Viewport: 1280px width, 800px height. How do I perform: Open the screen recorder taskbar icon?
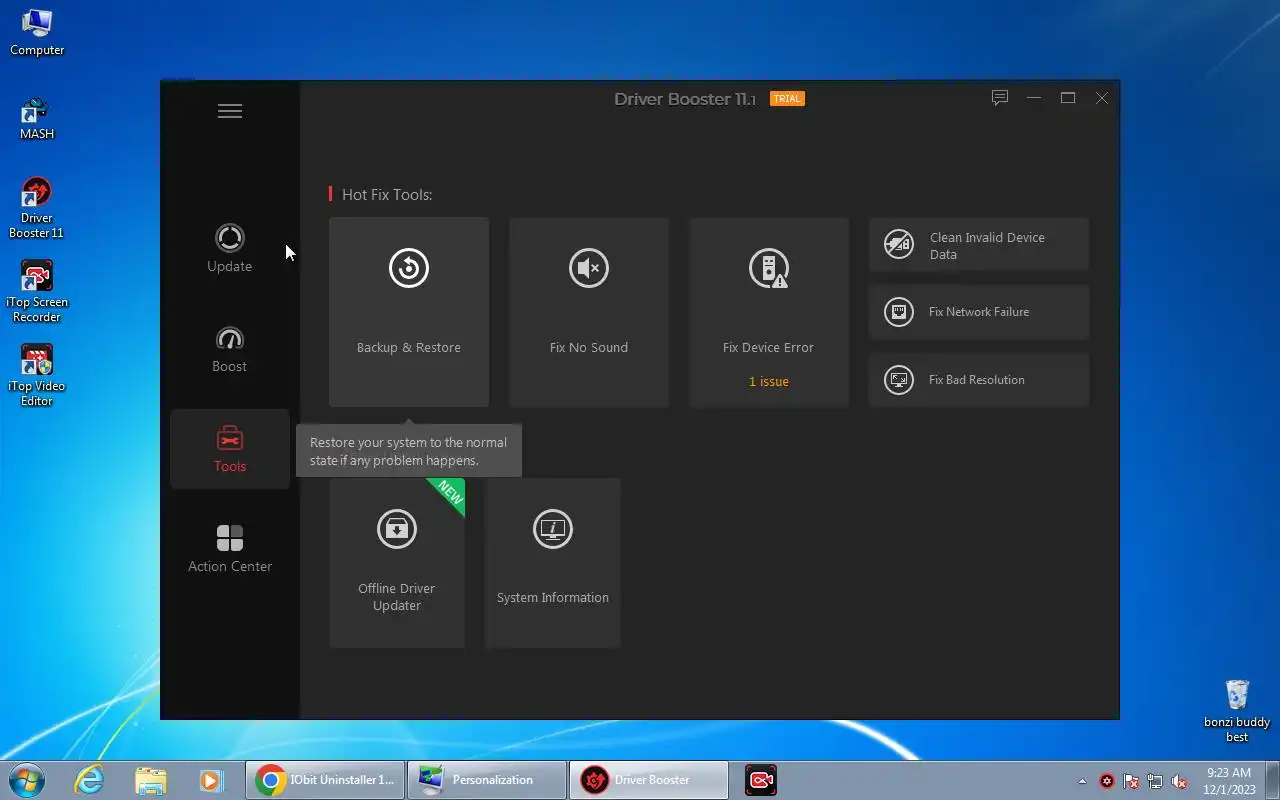pyautogui.click(x=761, y=780)
